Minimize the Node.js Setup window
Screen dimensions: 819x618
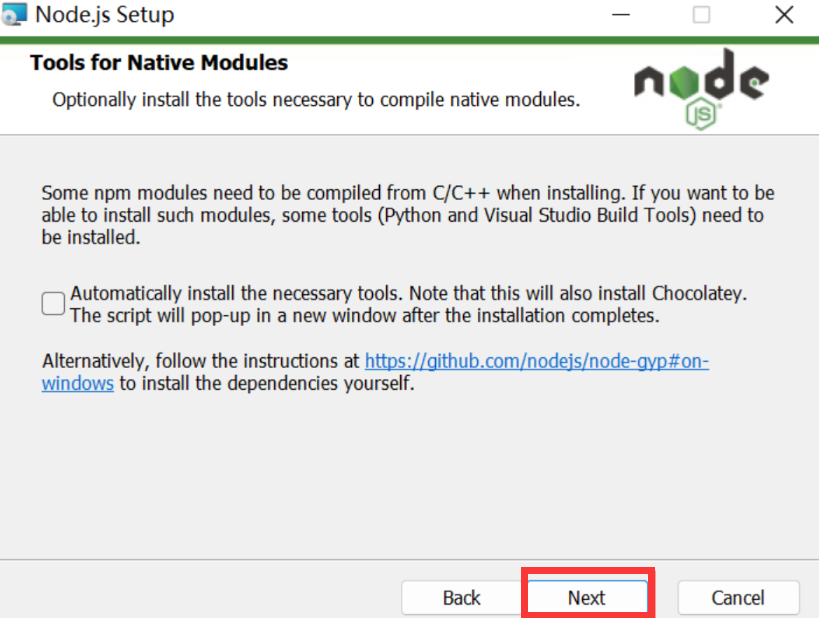[x=621, y=15]
